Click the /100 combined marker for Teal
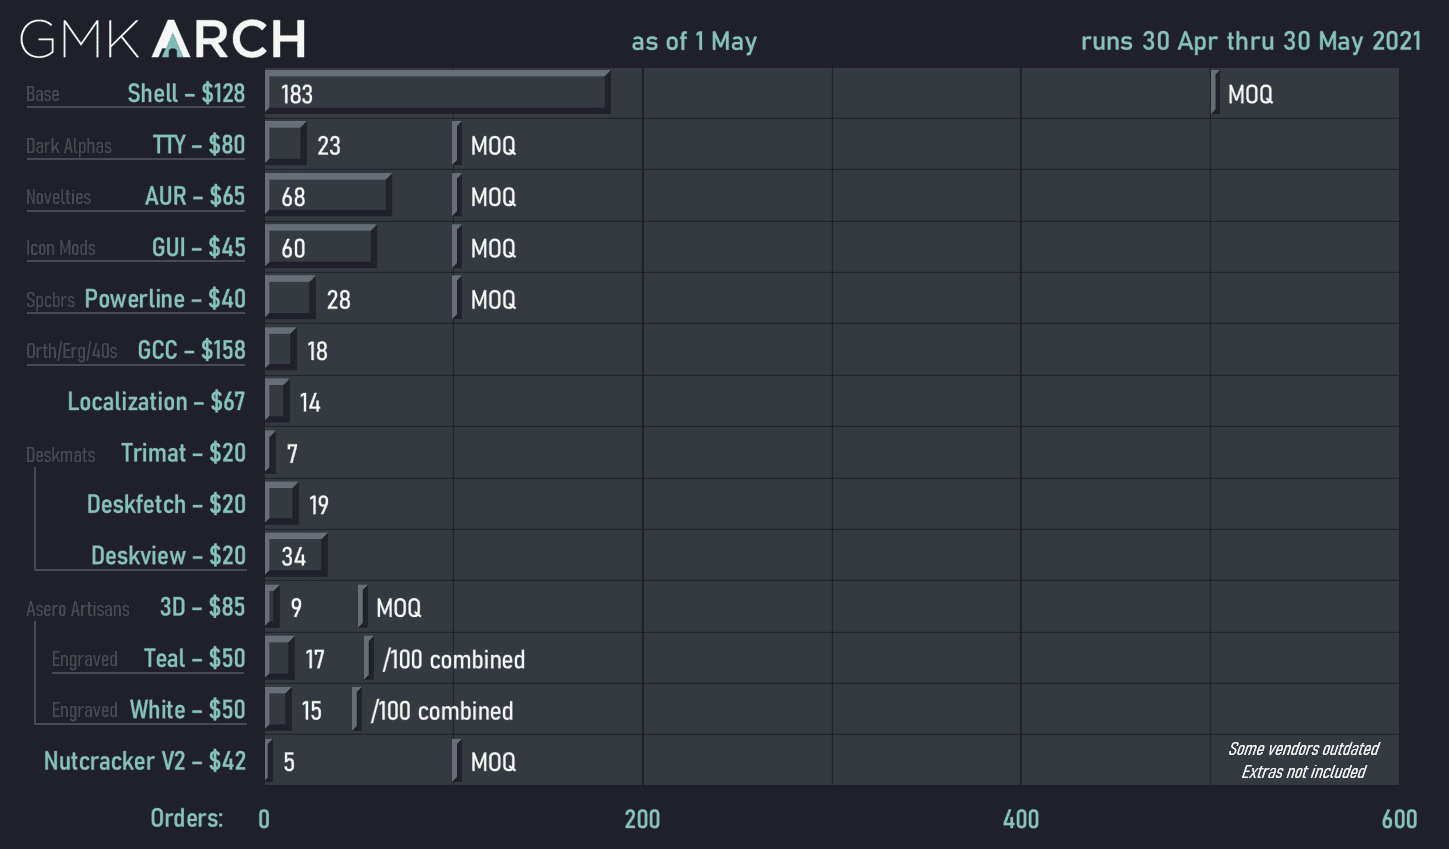 click(452, 660)
